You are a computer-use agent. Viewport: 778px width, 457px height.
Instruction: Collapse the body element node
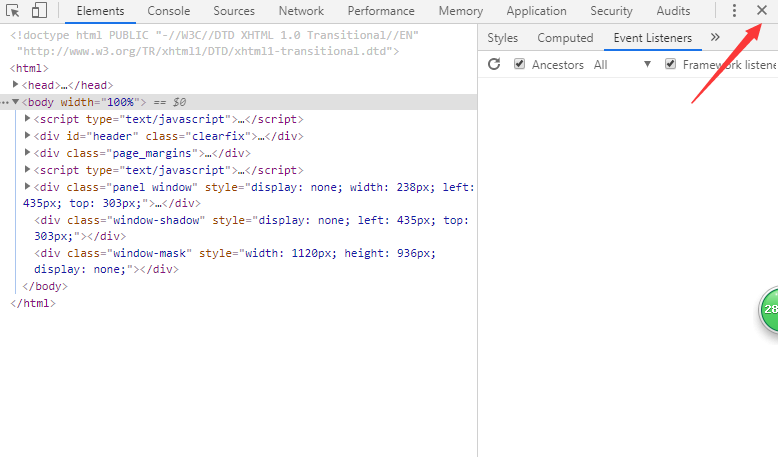(15, 102)
